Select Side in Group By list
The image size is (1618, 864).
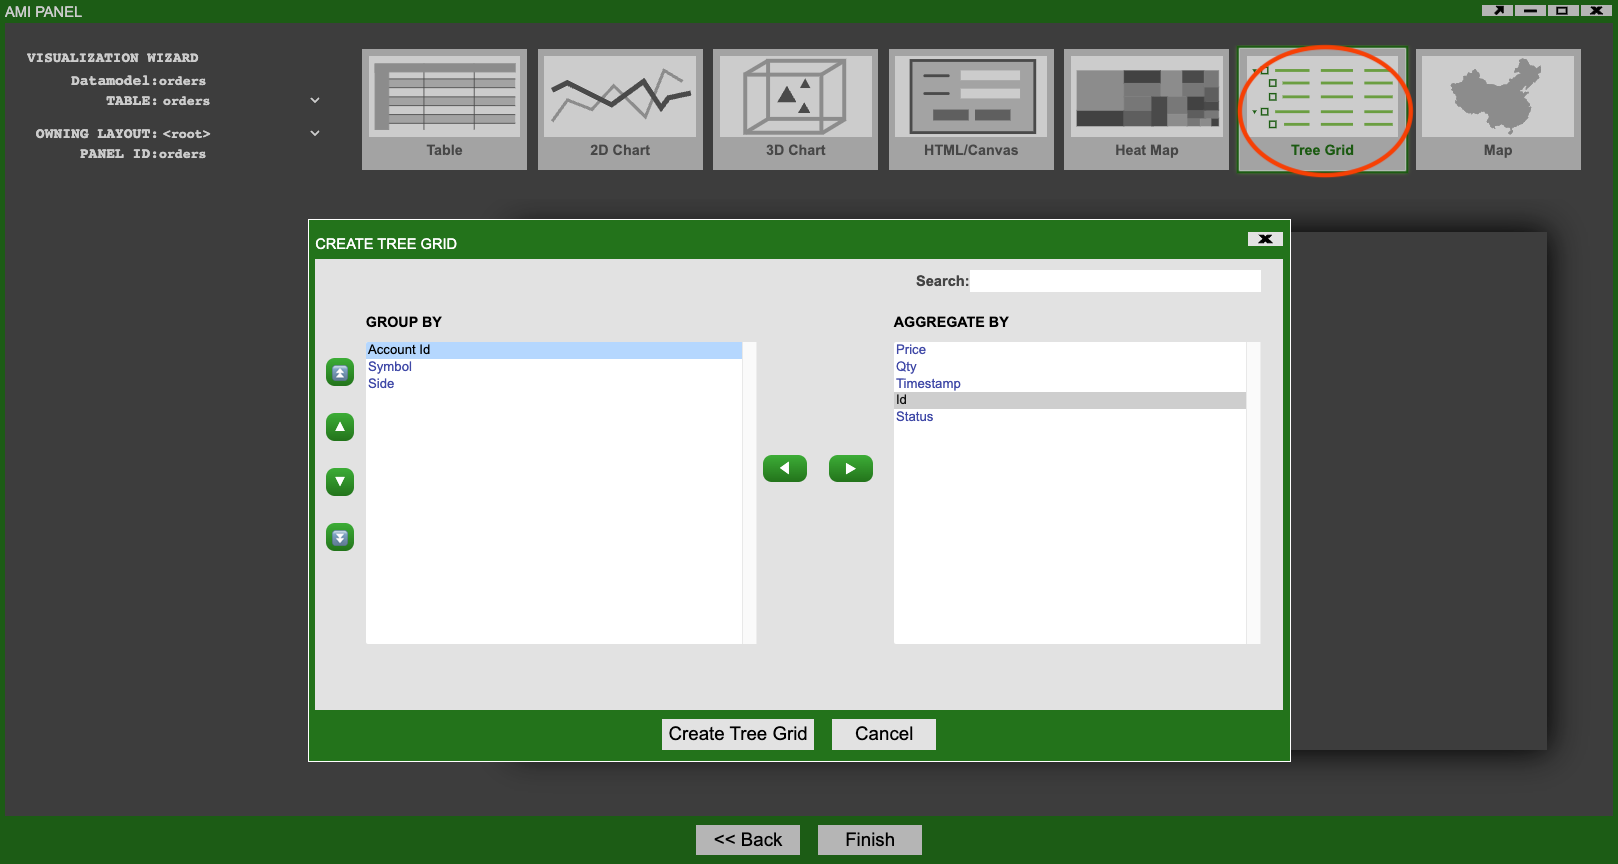coord(554,384)
